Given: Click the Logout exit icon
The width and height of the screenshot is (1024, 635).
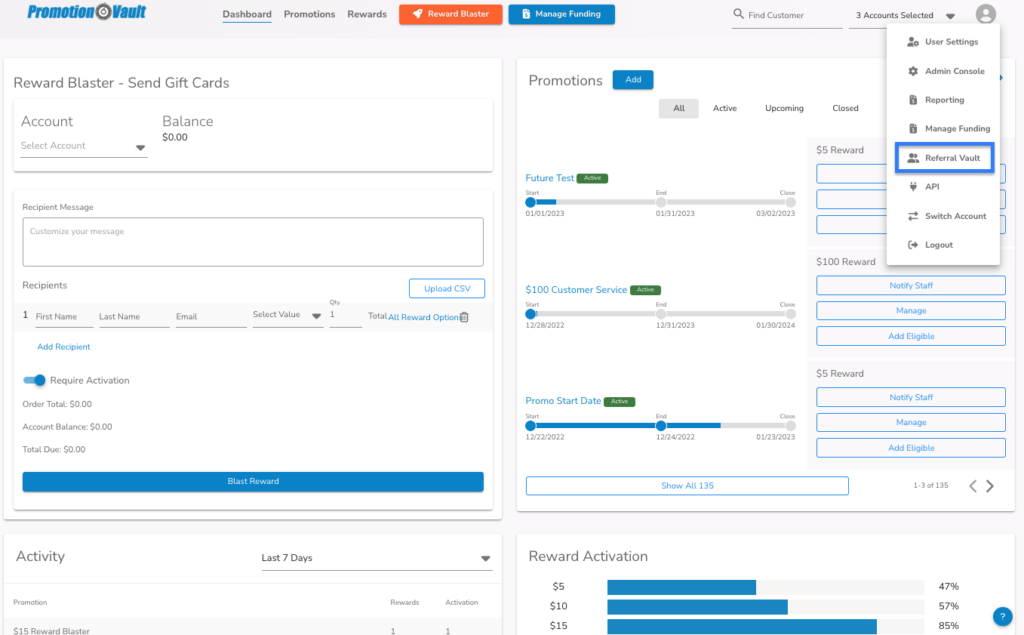Looking at the screenshot, I should pyautogui.click(x=913, y=245).
